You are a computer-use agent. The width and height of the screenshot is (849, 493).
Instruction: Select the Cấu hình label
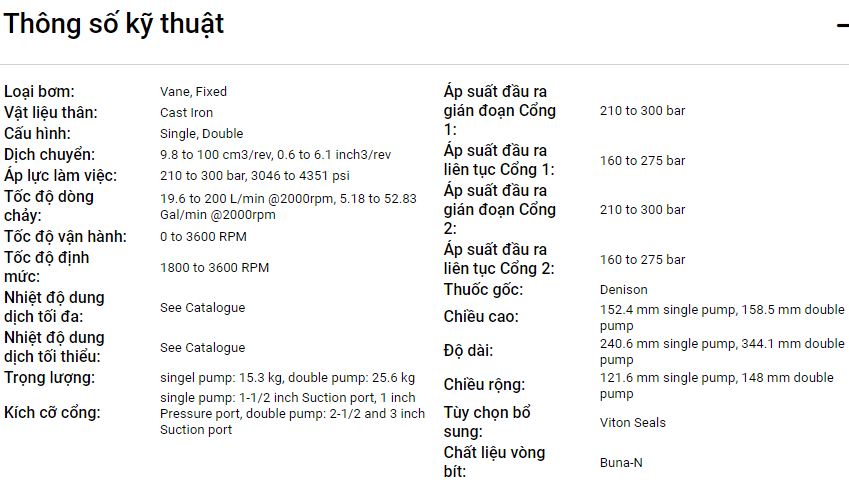[38, 133]
